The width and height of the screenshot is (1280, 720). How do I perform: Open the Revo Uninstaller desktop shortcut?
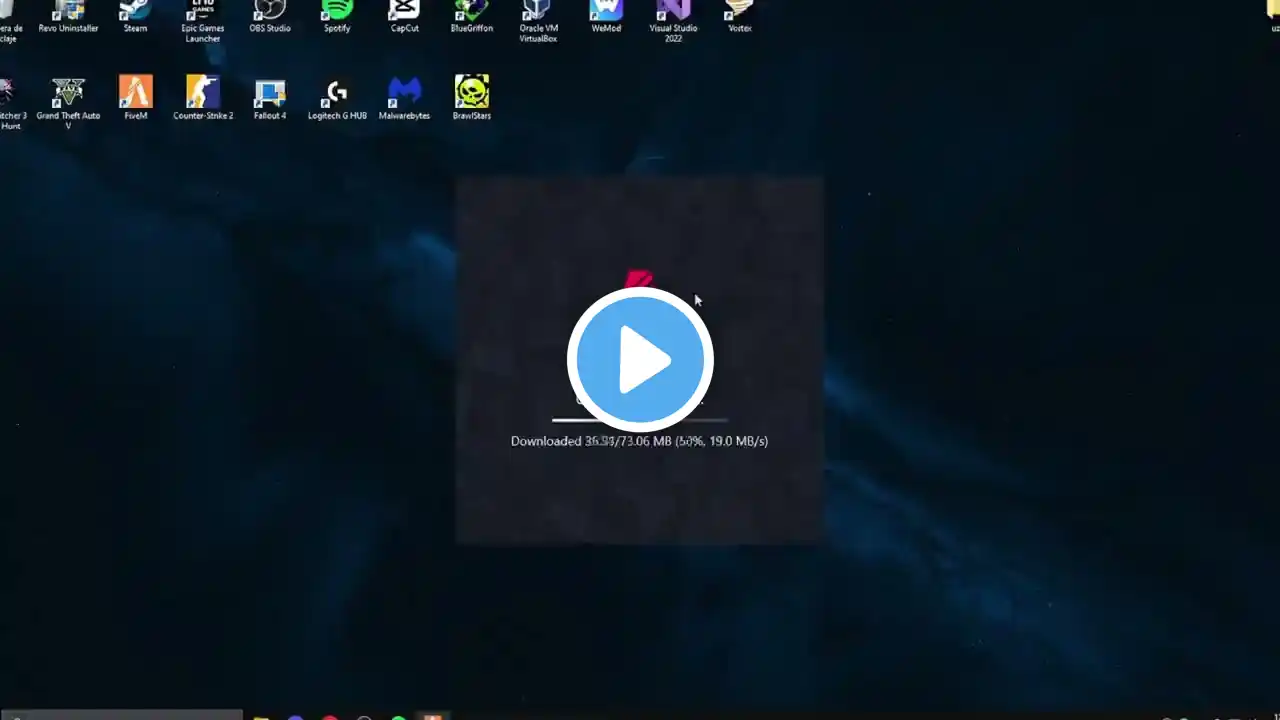point(69,17)
